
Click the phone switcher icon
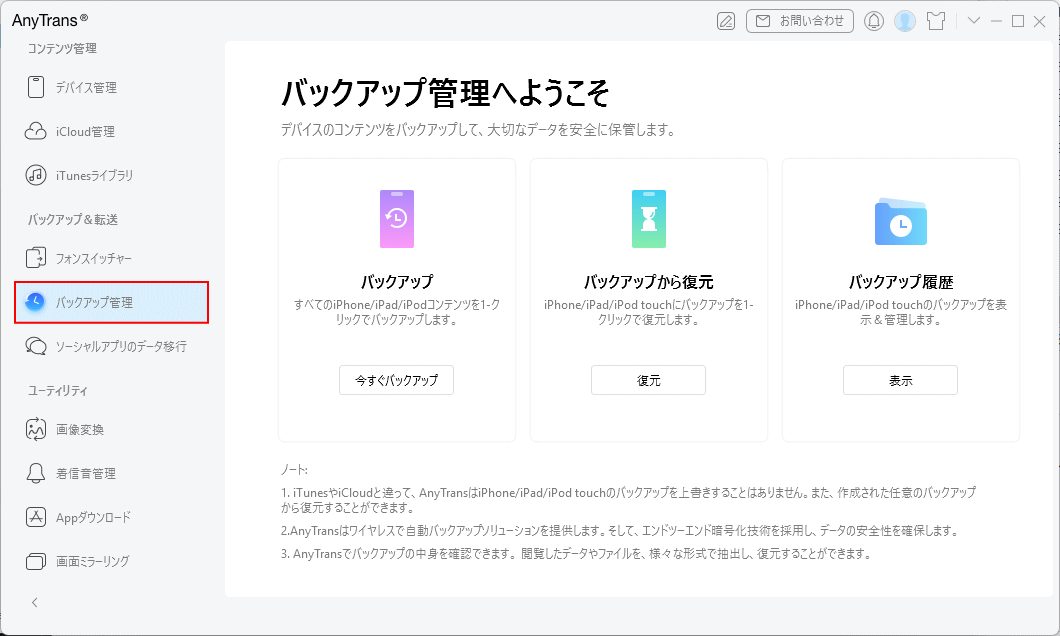pyautogui.click(x=36, y=258)
